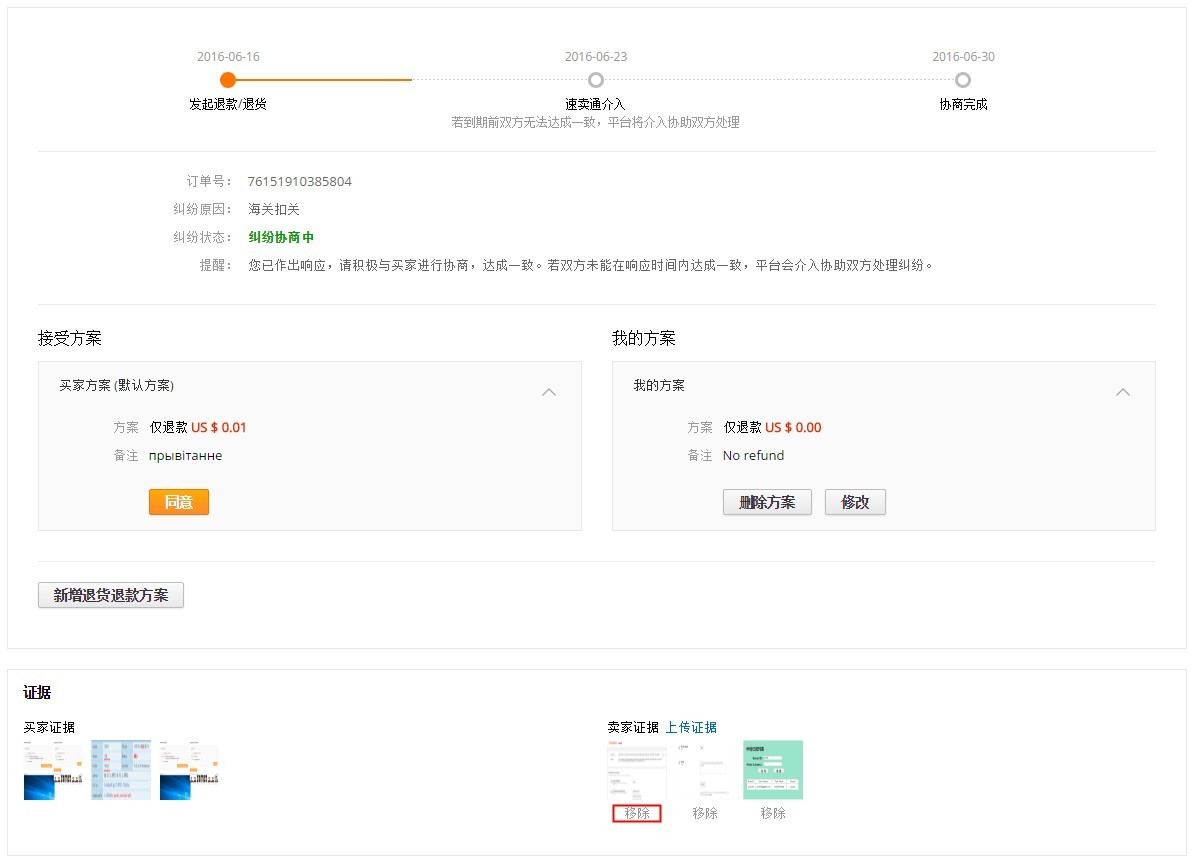Click 移除 under the green seller evidence
This screenshot has height=860, width=1192.
coord(774,813)
